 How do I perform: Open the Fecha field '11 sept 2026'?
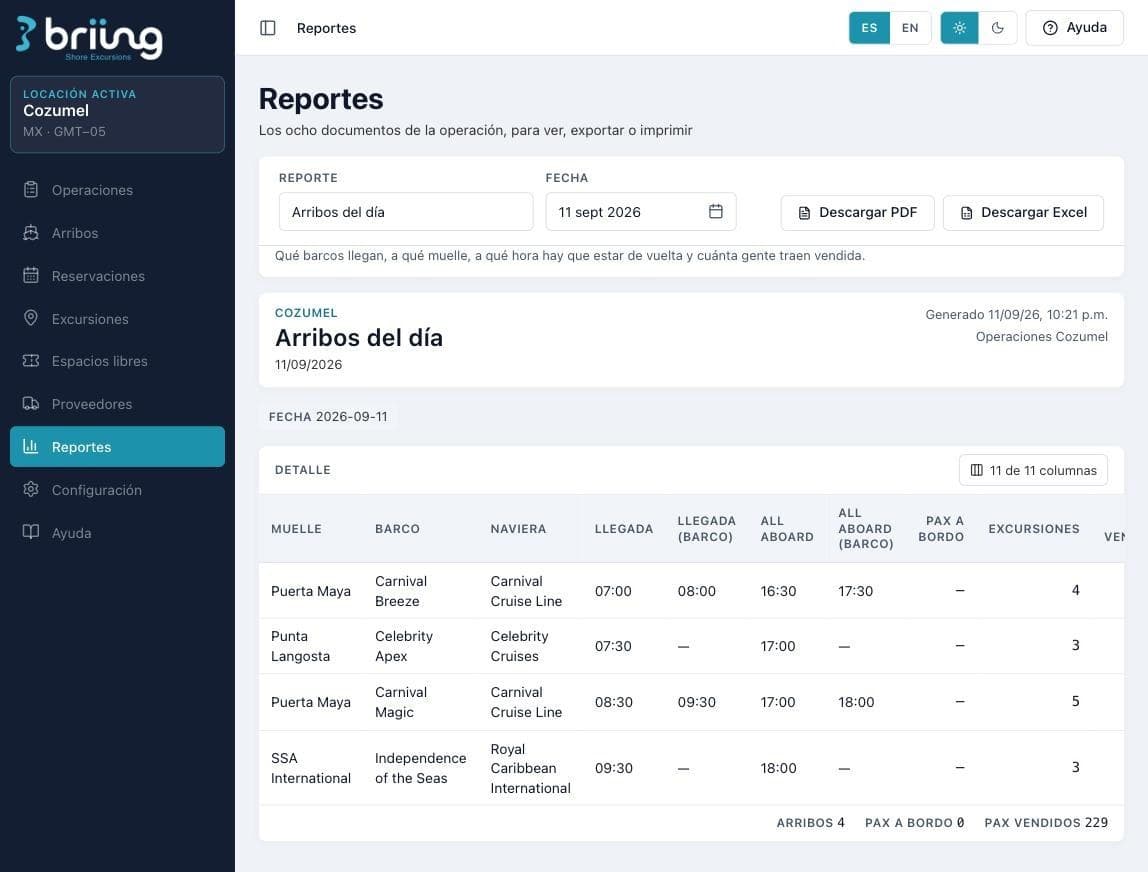(x=641, y=212)
